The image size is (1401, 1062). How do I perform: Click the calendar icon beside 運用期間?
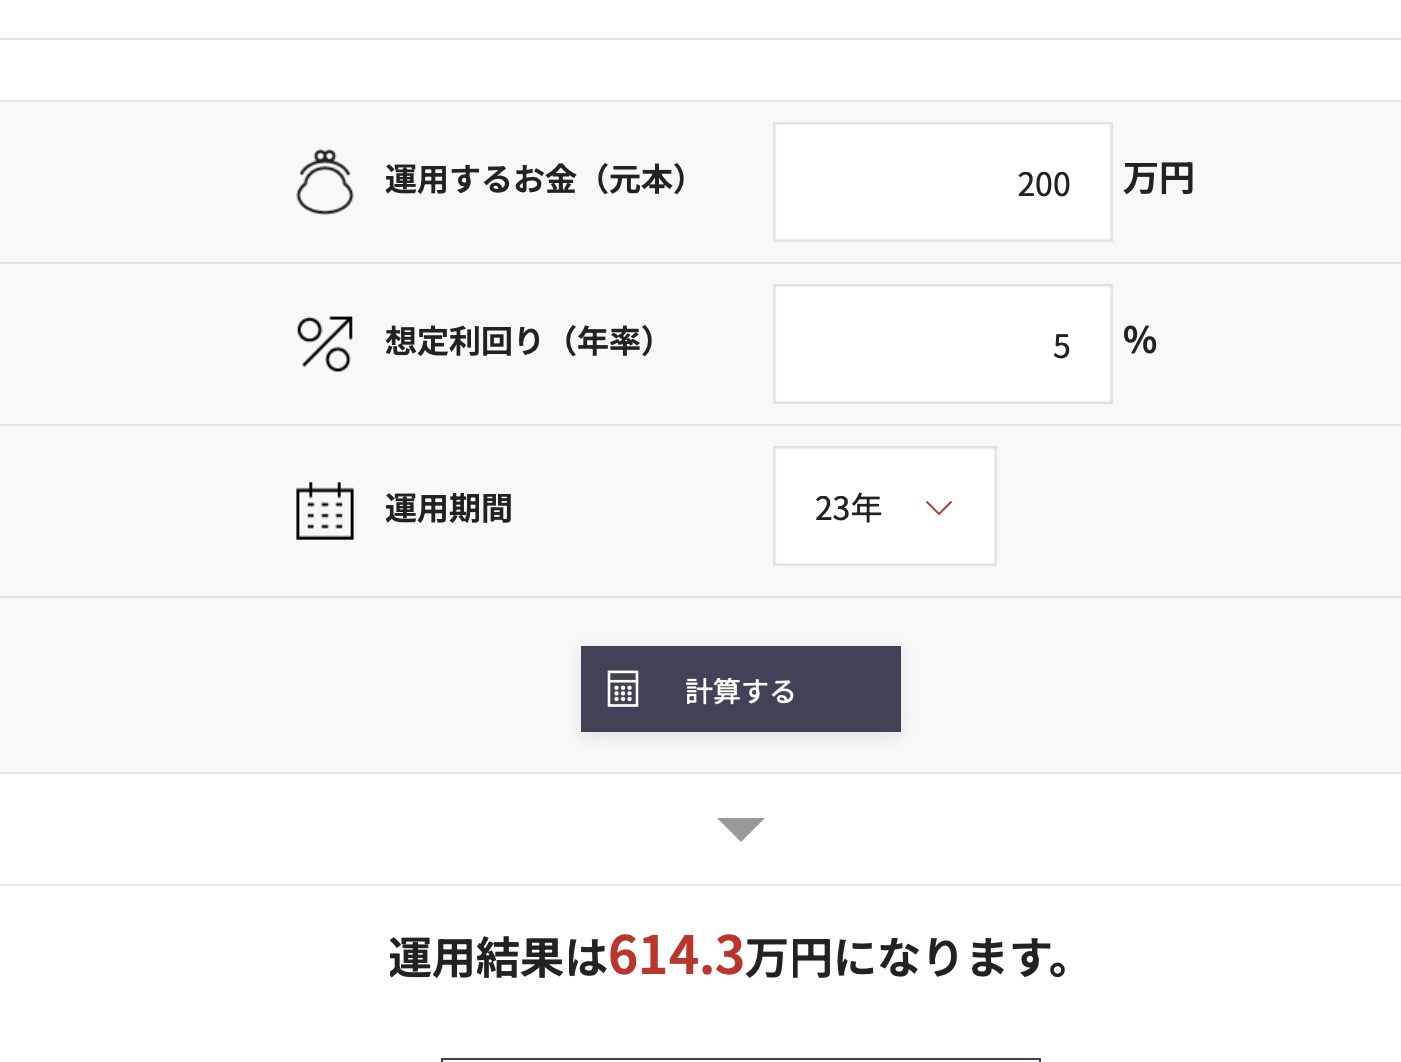(325, 510)
